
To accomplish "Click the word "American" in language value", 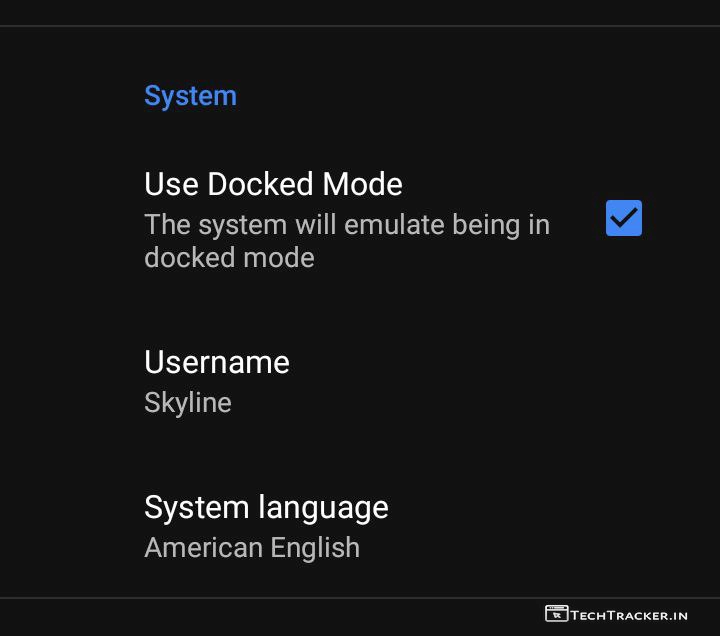I will 200,548.
